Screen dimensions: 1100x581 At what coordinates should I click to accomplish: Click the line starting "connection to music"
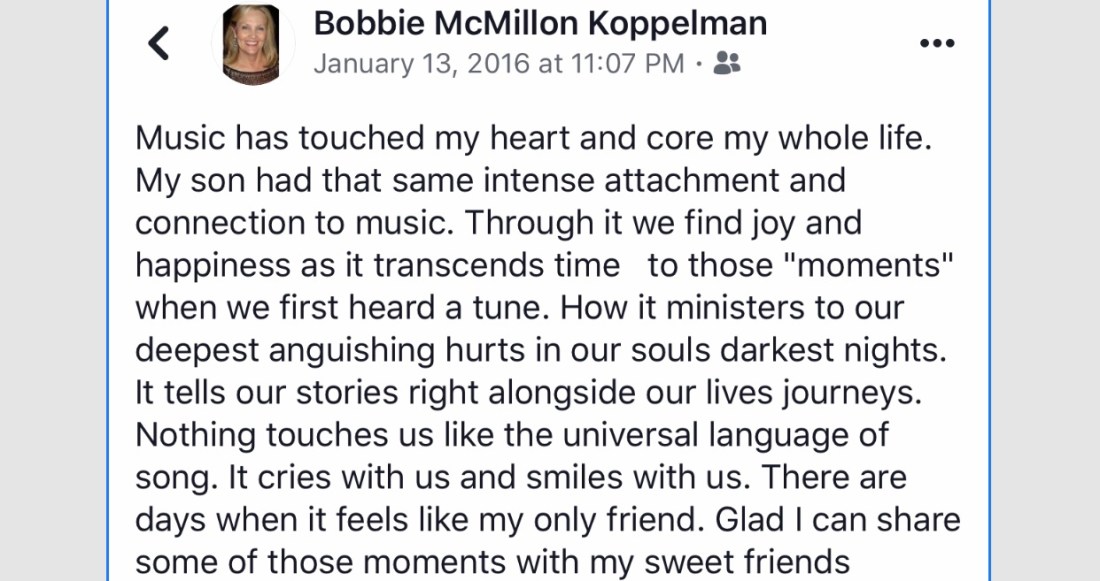click(498, 222)
